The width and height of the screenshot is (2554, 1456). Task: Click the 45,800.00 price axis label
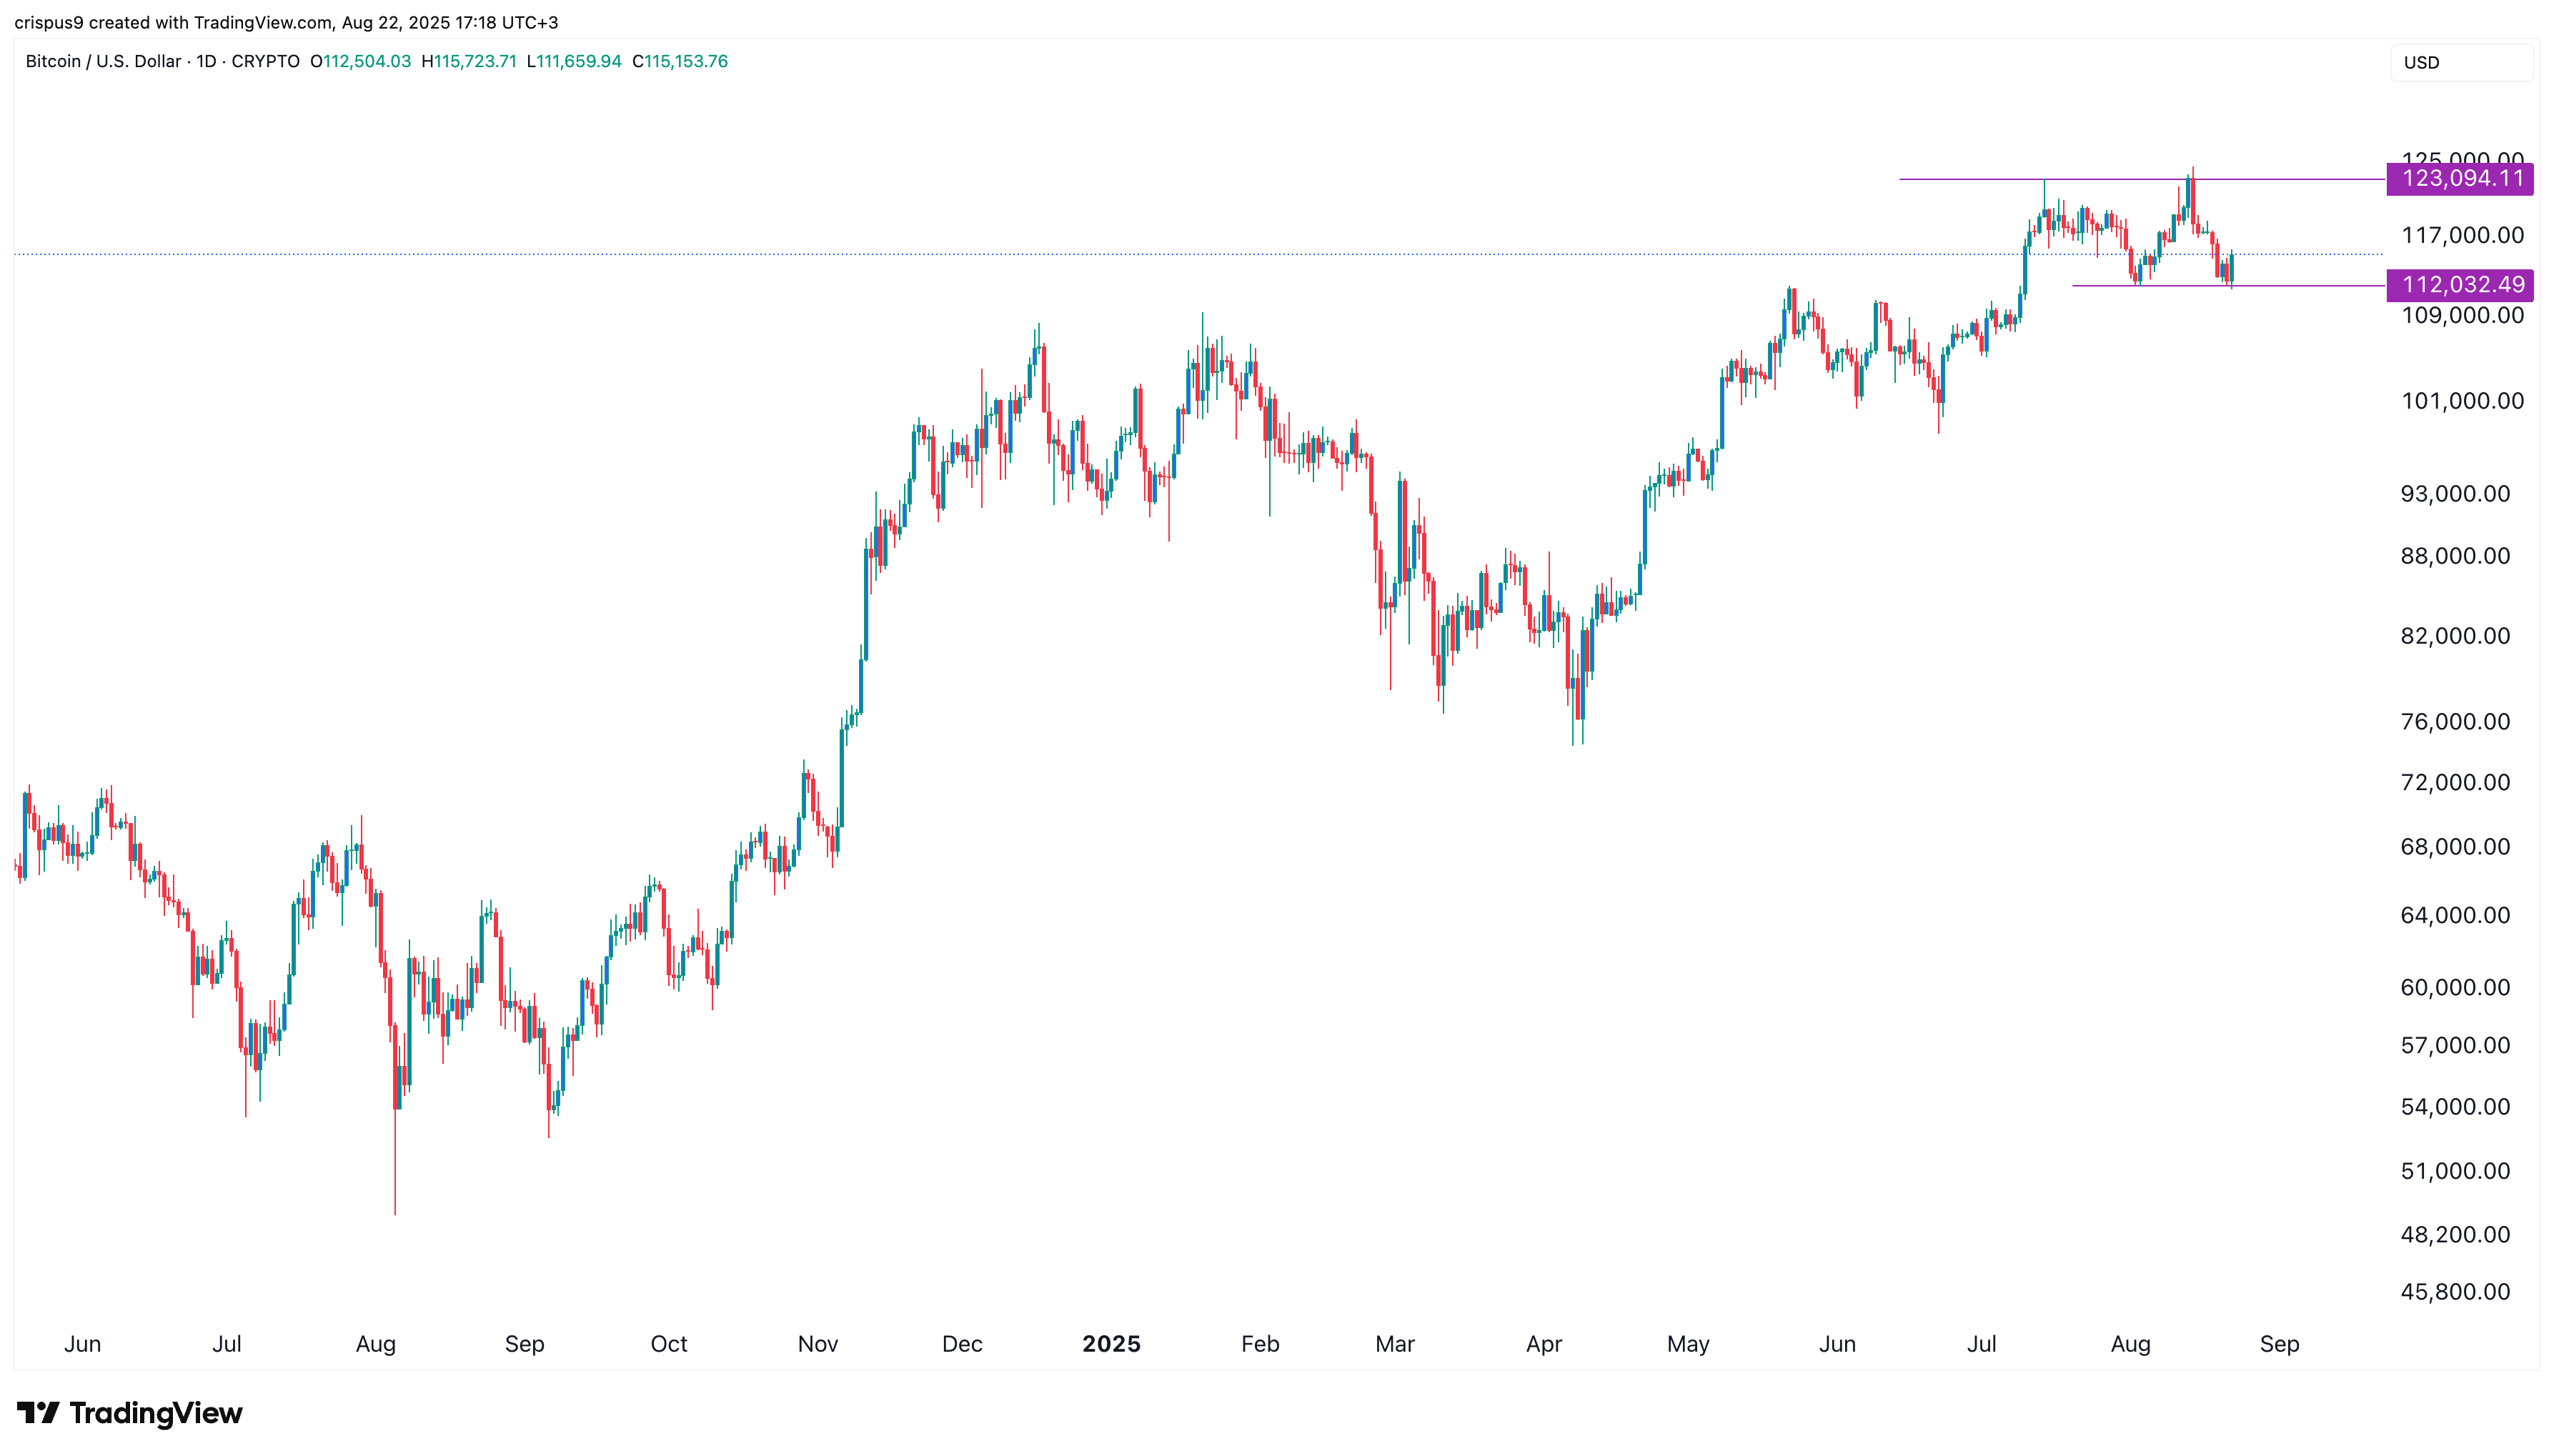tap(2455, 1291)
